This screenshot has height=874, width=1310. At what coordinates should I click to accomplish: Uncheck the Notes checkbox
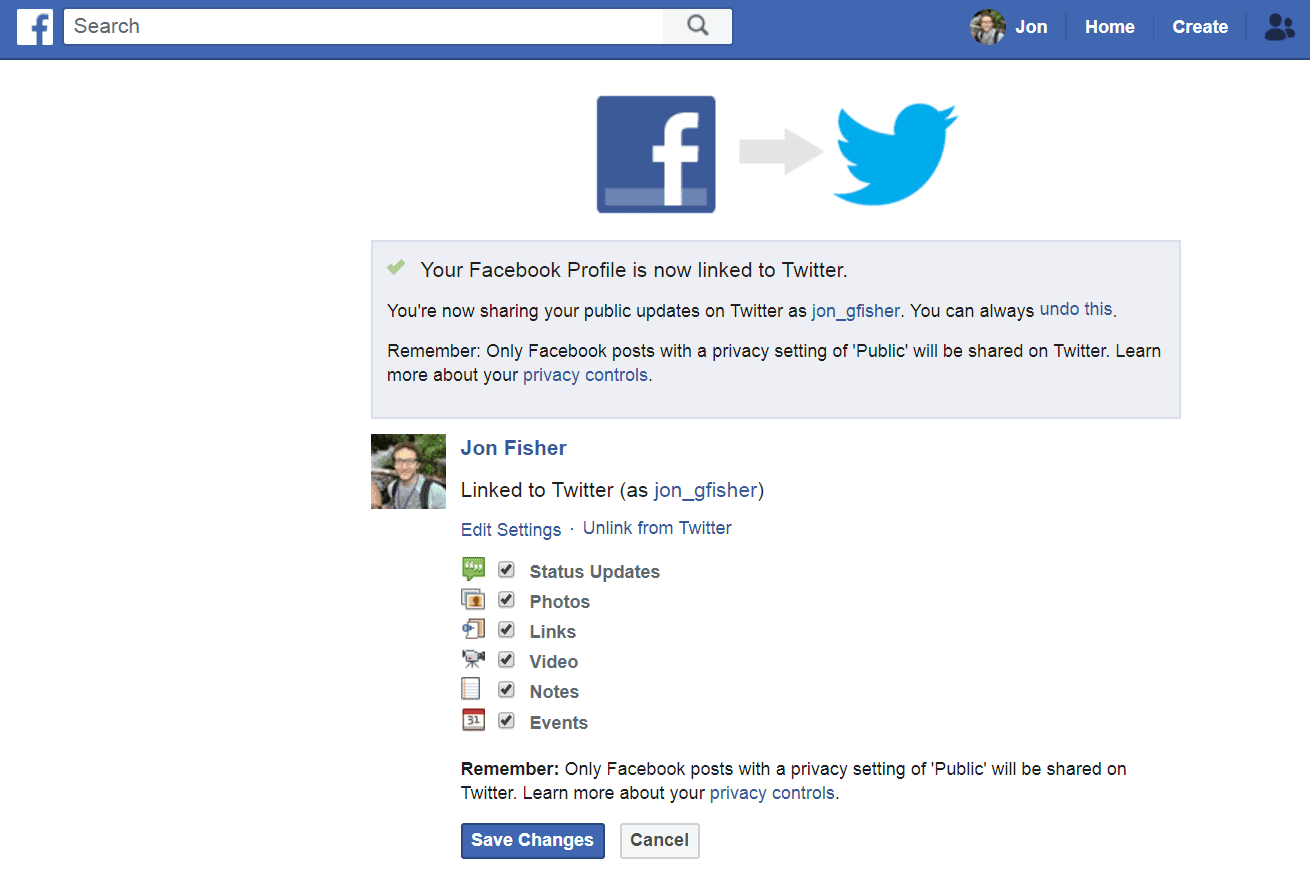507,690
